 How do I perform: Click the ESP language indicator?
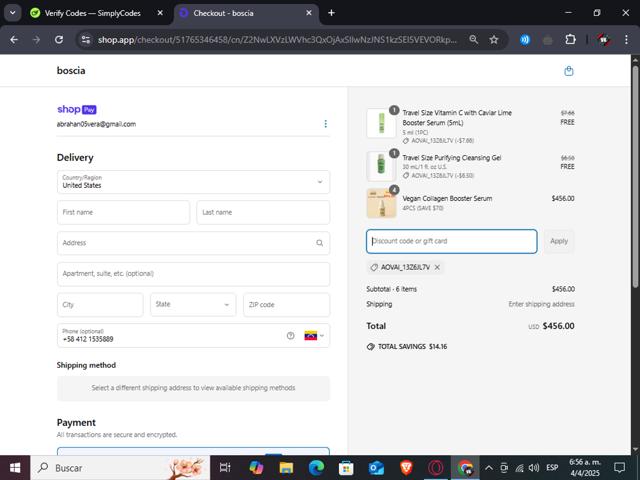coord(552,468)
